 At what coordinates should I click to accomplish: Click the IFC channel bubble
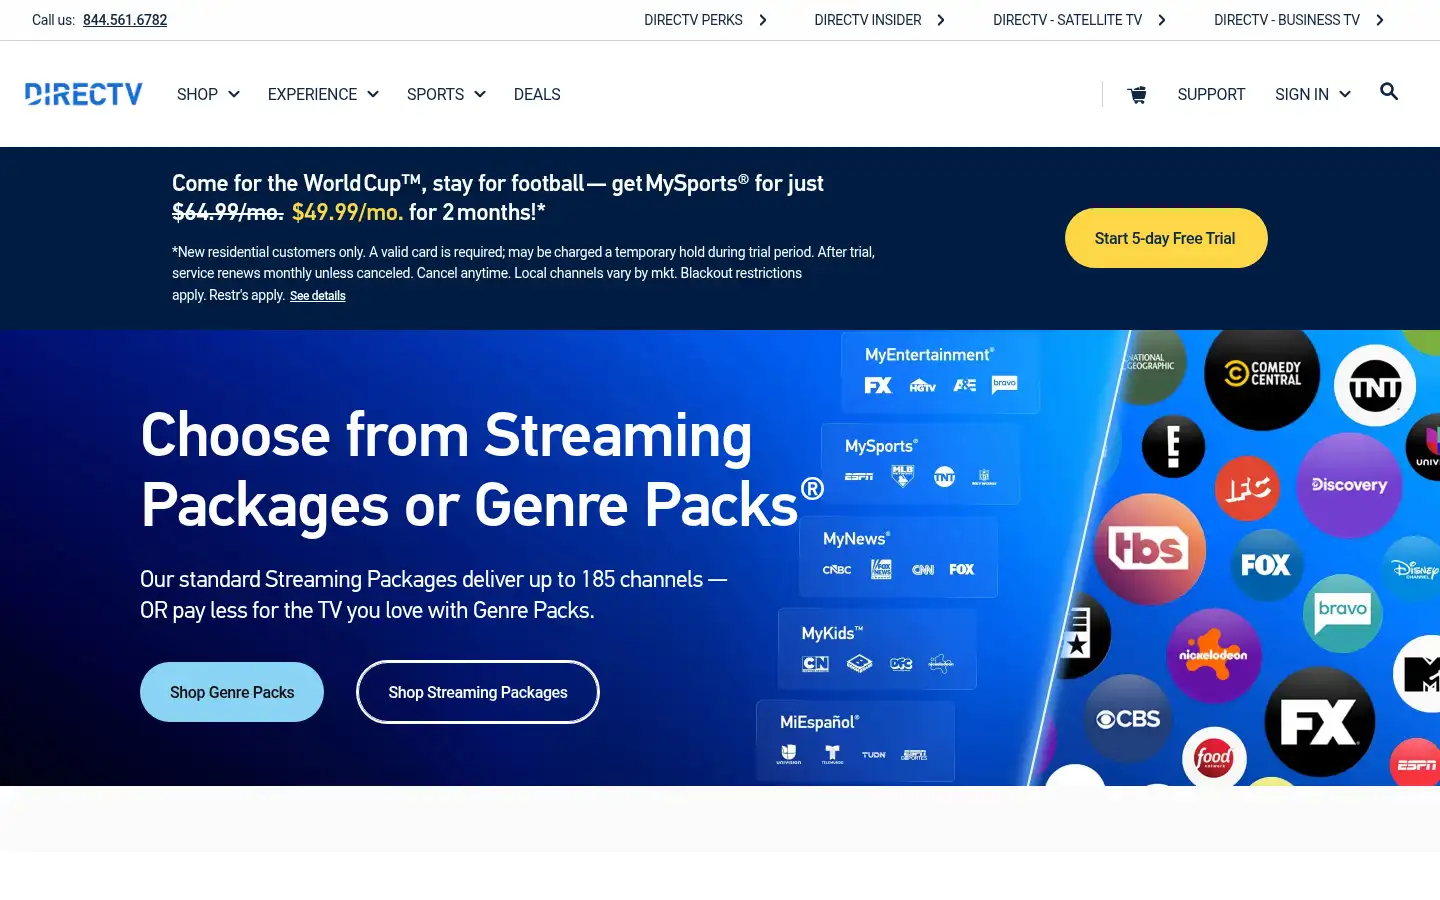[1247, 488]
